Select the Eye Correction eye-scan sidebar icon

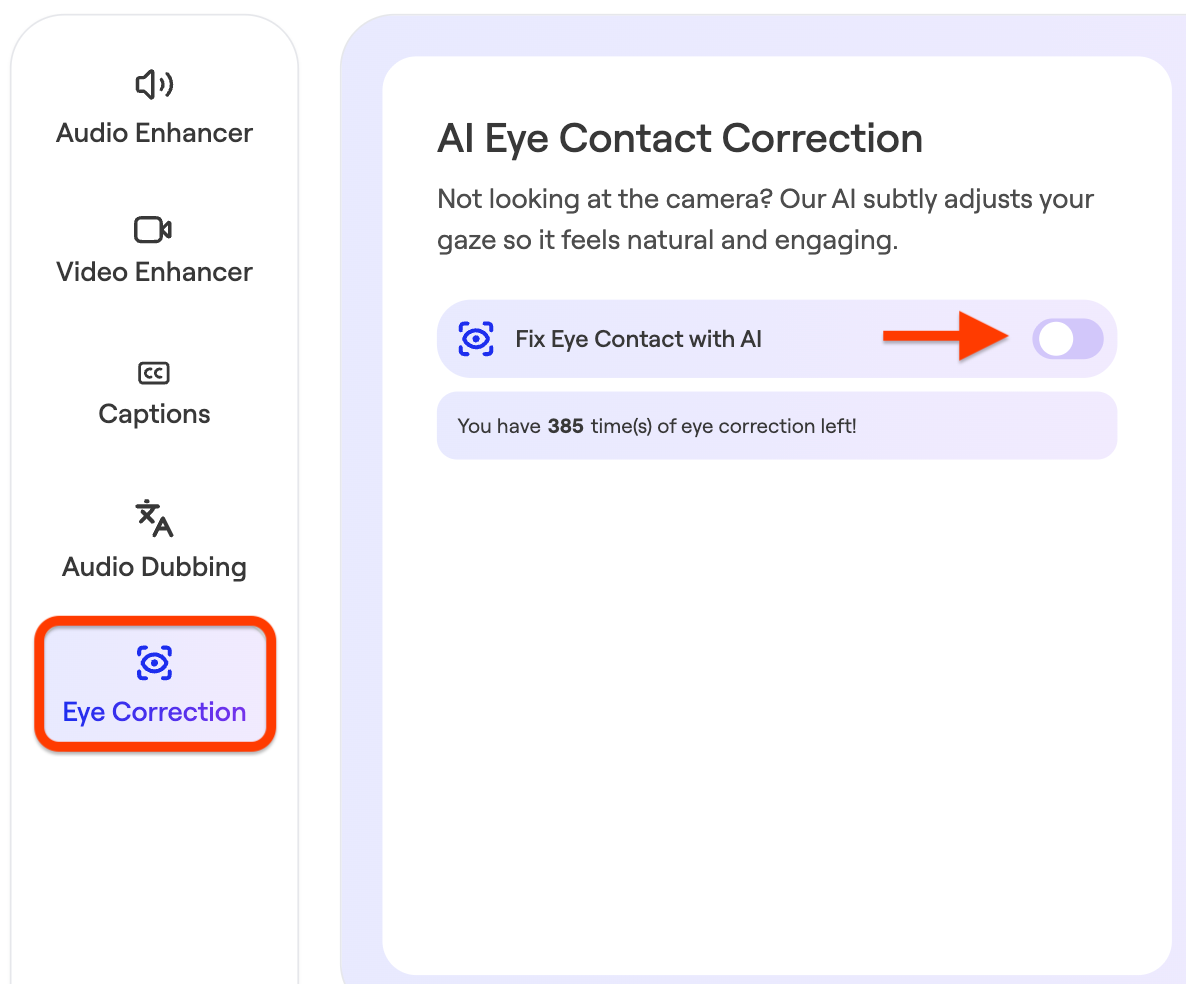154,663
